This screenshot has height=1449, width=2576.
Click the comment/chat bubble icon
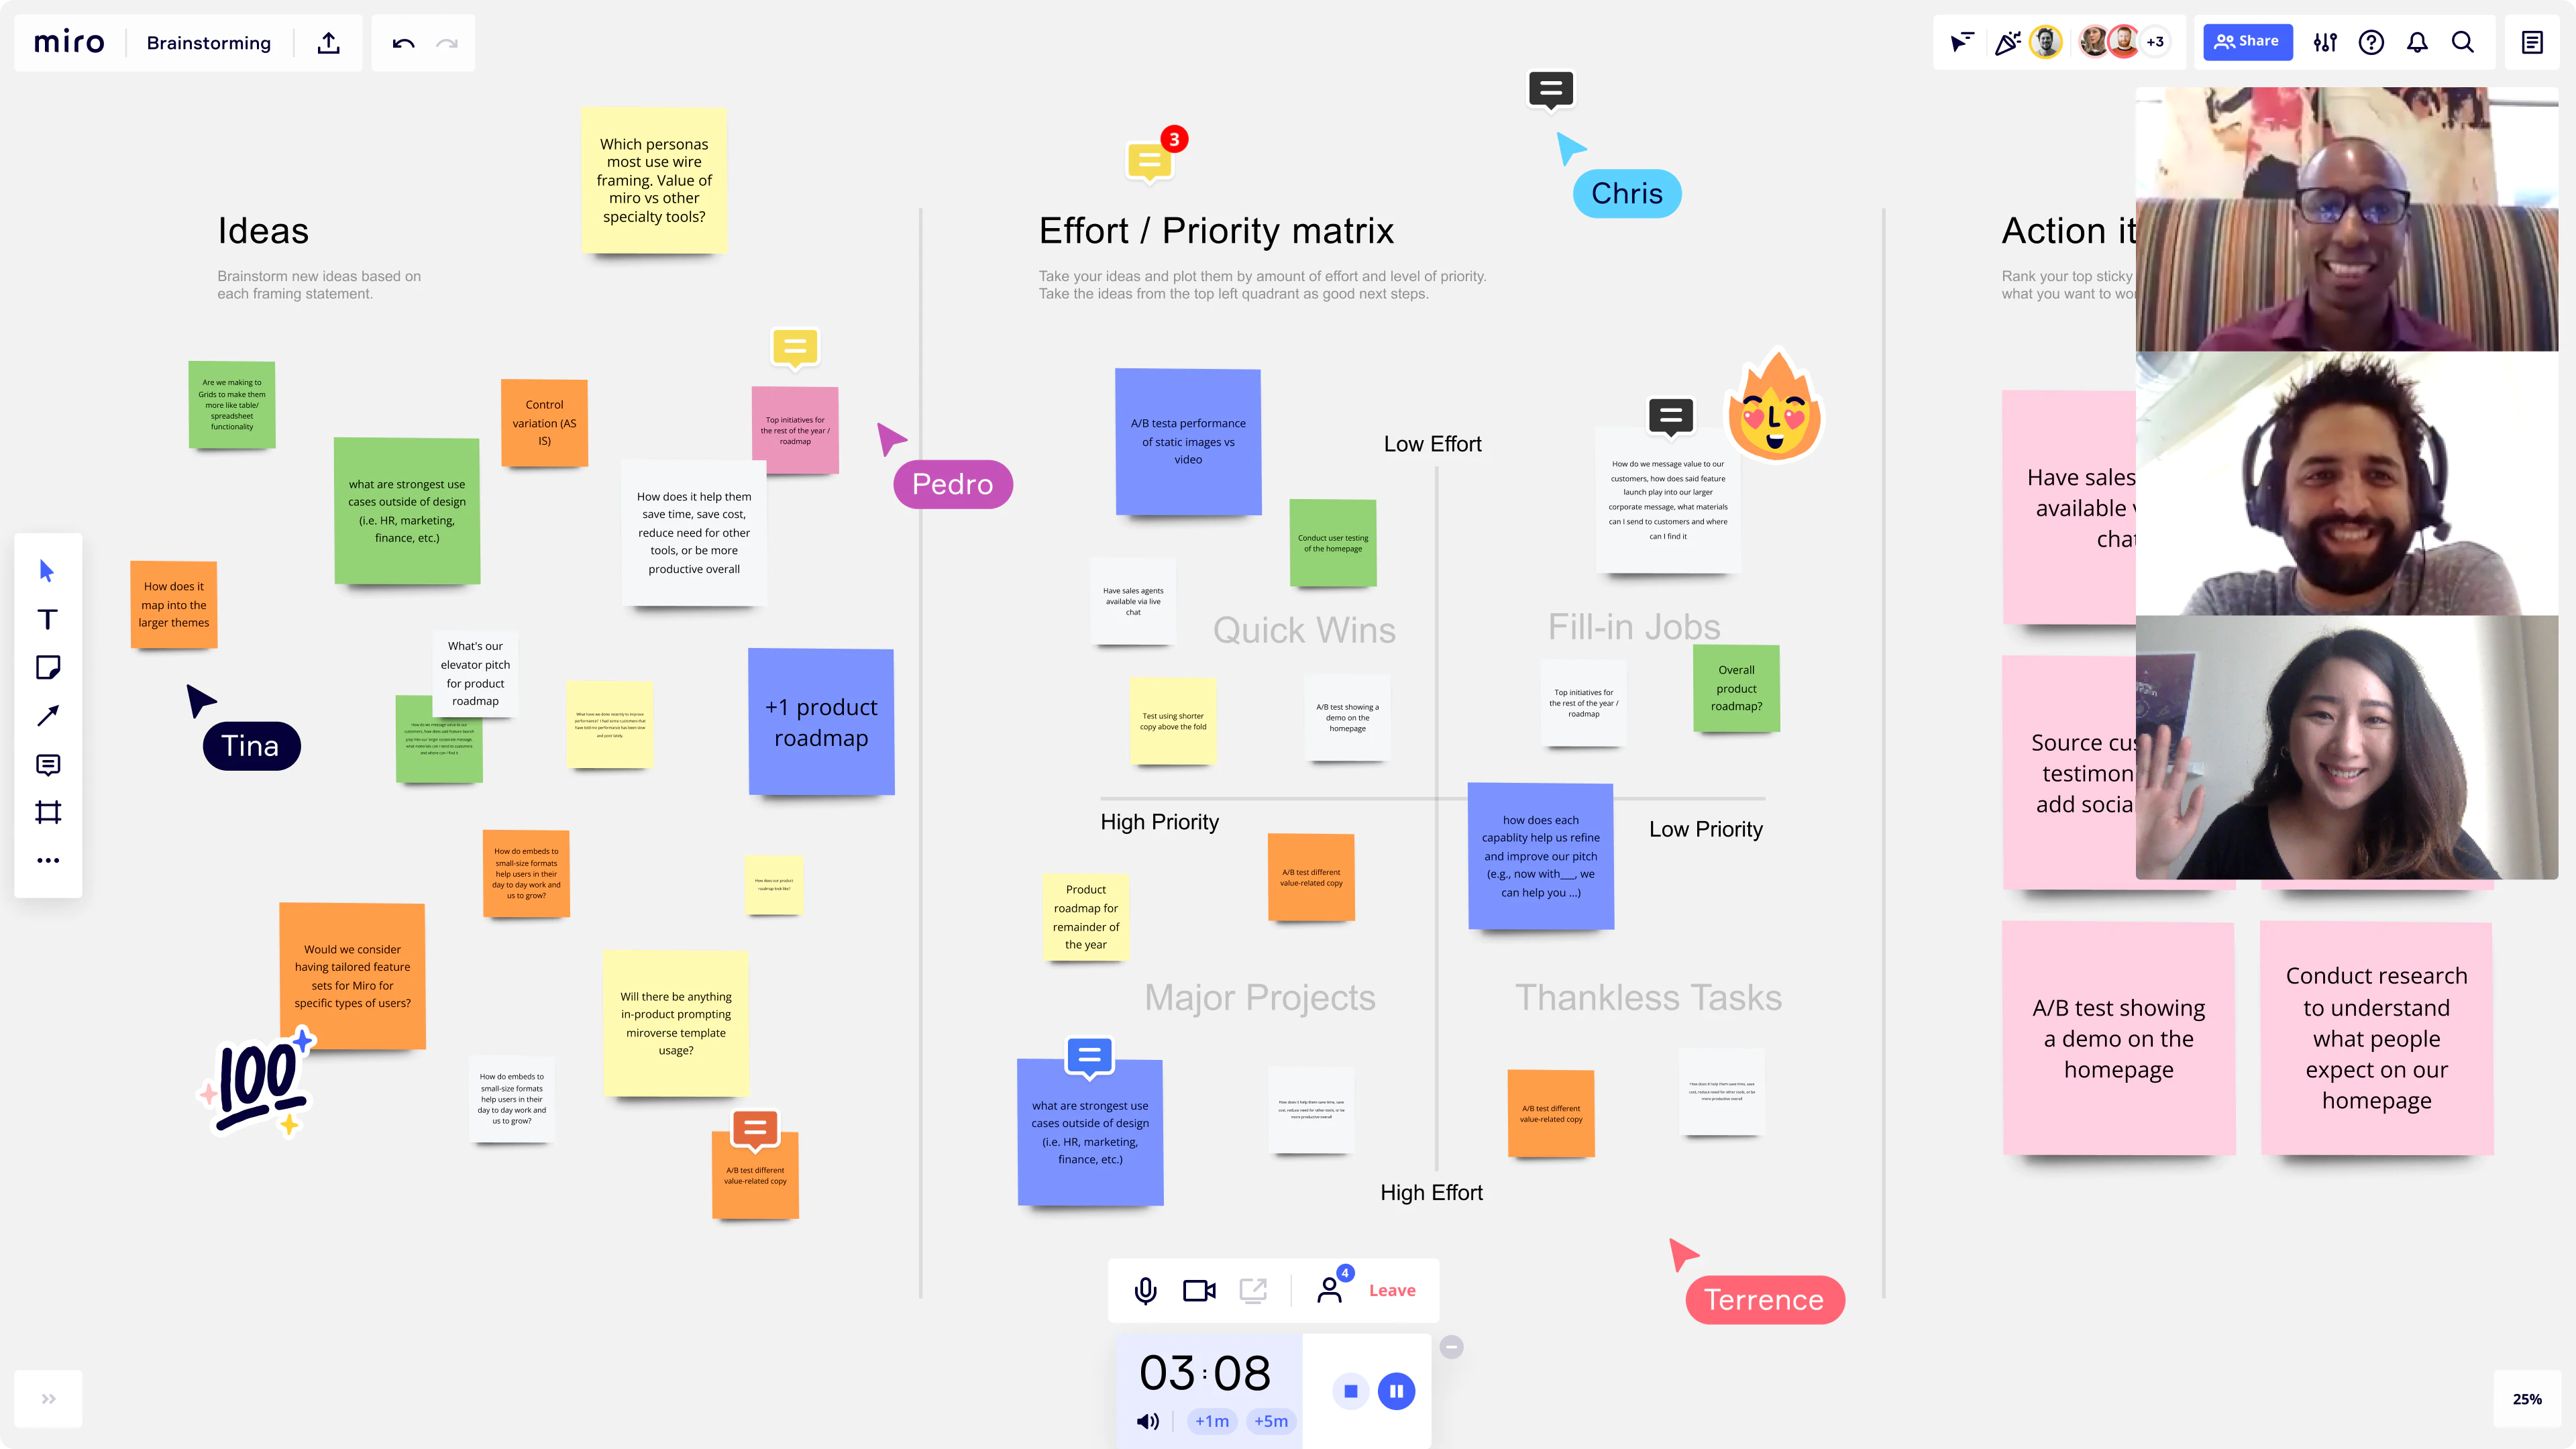coord(48,764)
